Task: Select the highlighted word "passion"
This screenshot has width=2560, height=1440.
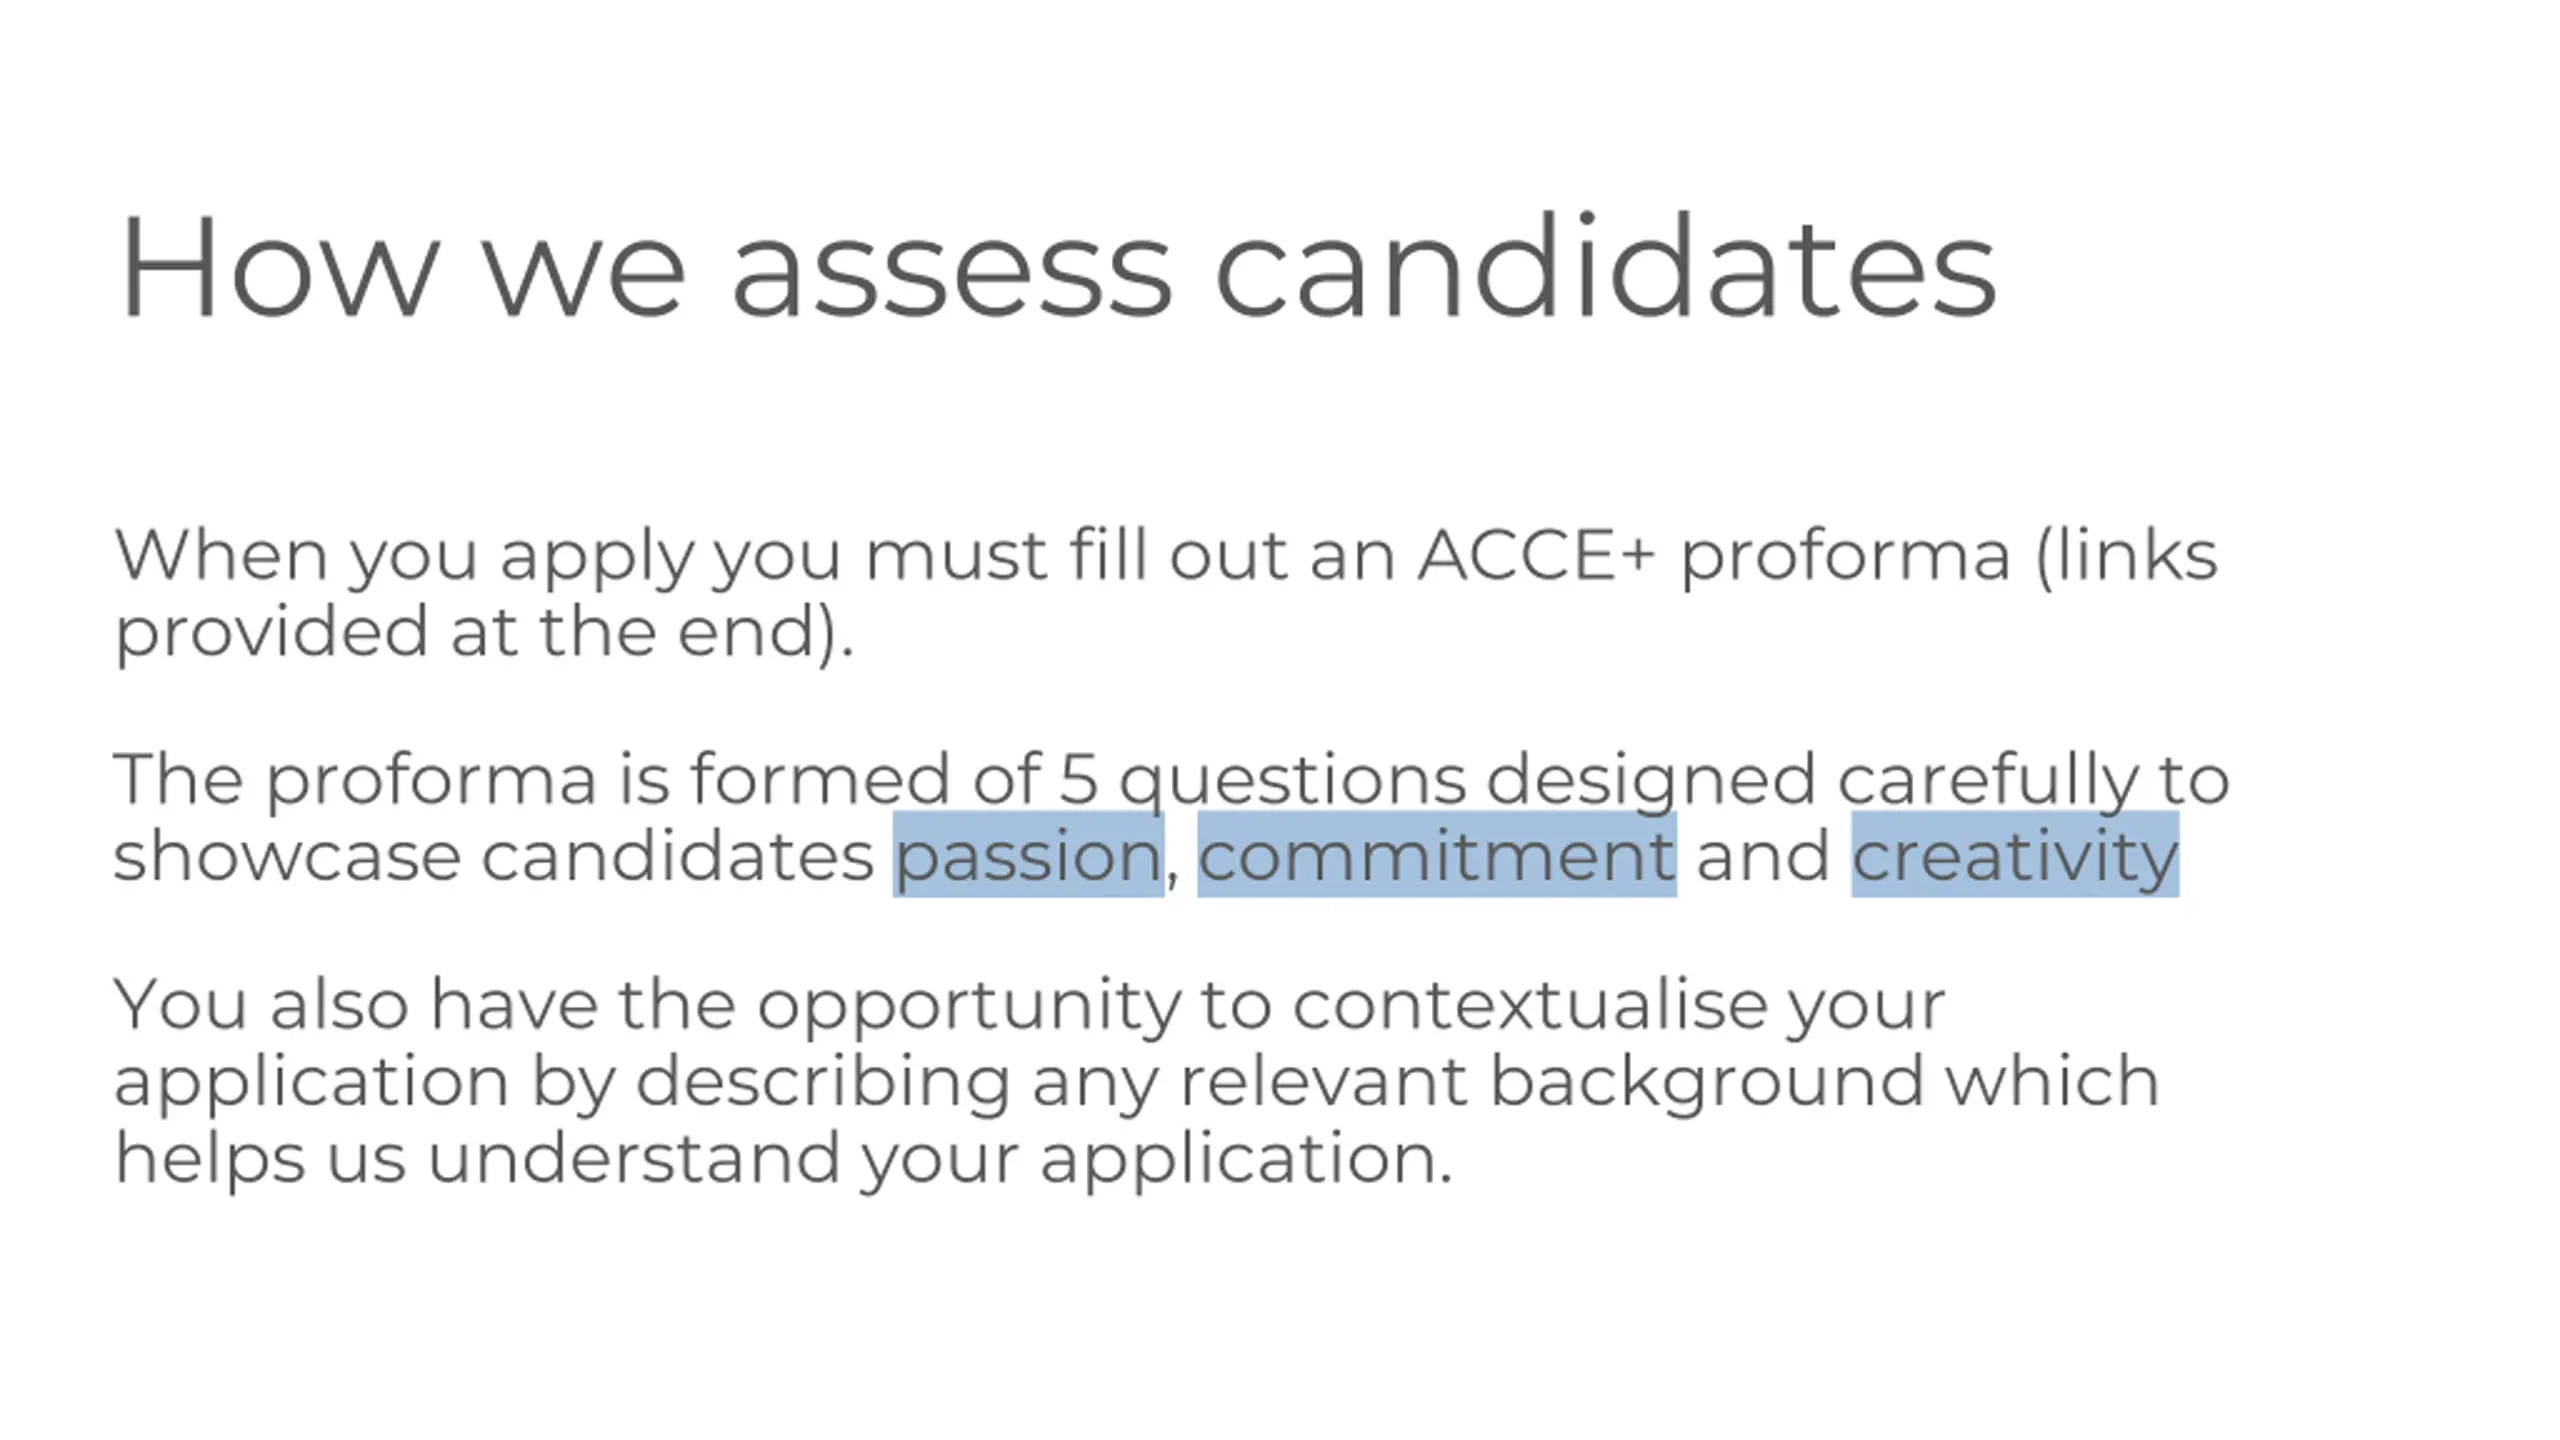Action: click(x=1028, y=855)
